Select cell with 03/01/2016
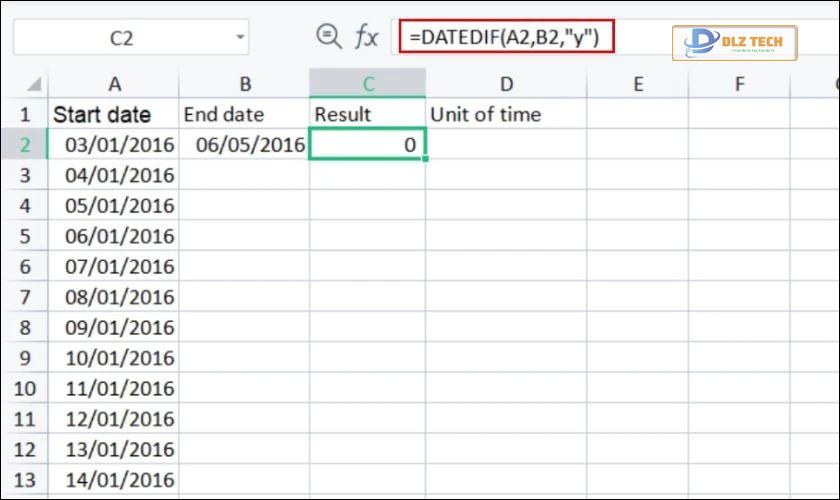 point(114,145)
